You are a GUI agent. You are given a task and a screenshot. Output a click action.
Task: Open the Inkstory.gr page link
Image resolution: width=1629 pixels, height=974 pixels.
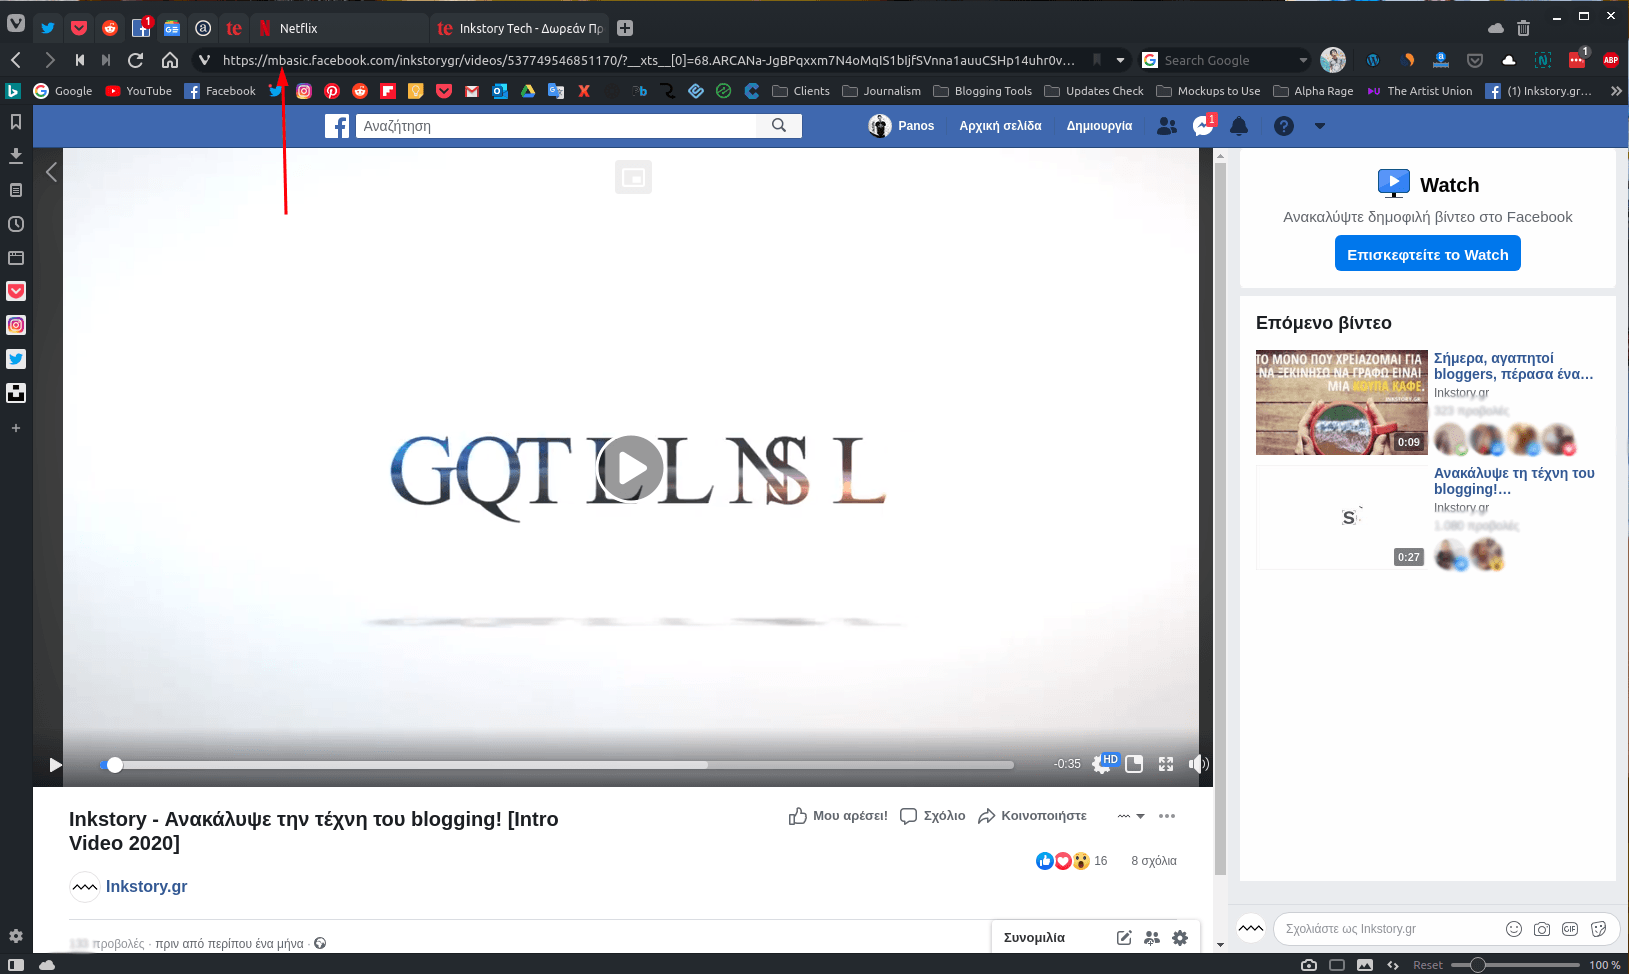coord(146,886)
